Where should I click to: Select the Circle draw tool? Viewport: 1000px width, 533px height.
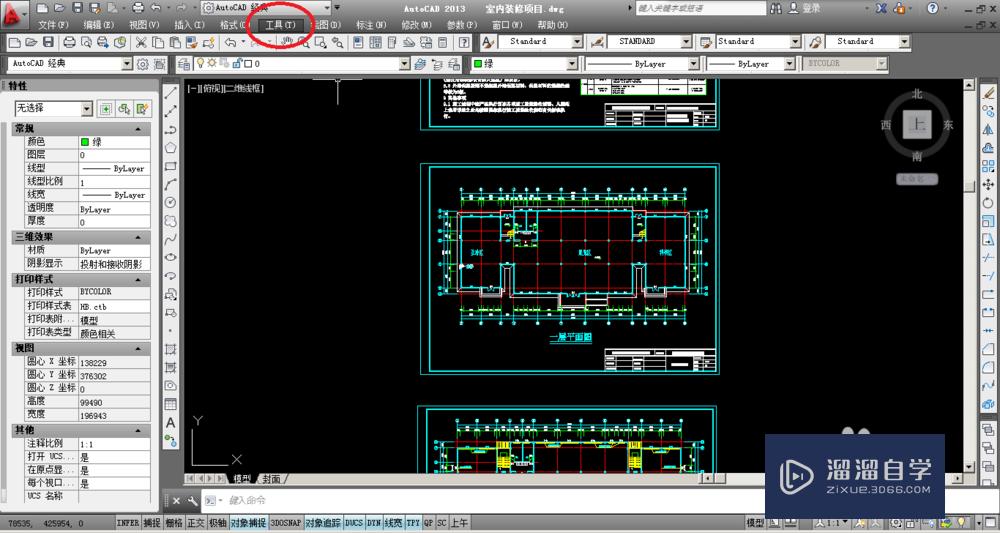(171, 202)
